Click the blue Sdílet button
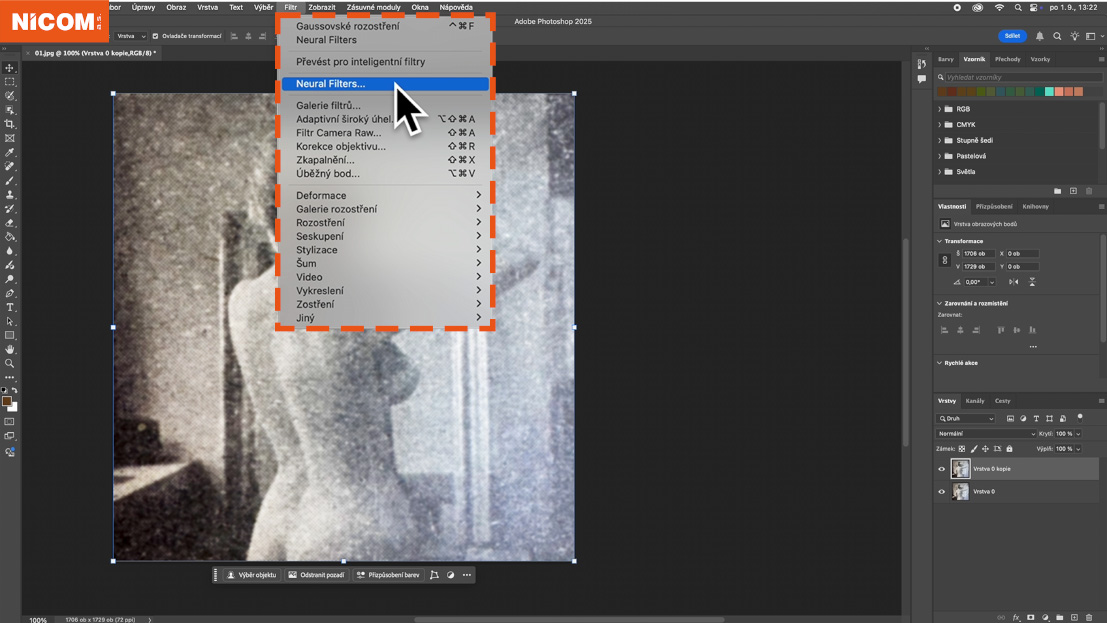 [x=1012, y=35]
